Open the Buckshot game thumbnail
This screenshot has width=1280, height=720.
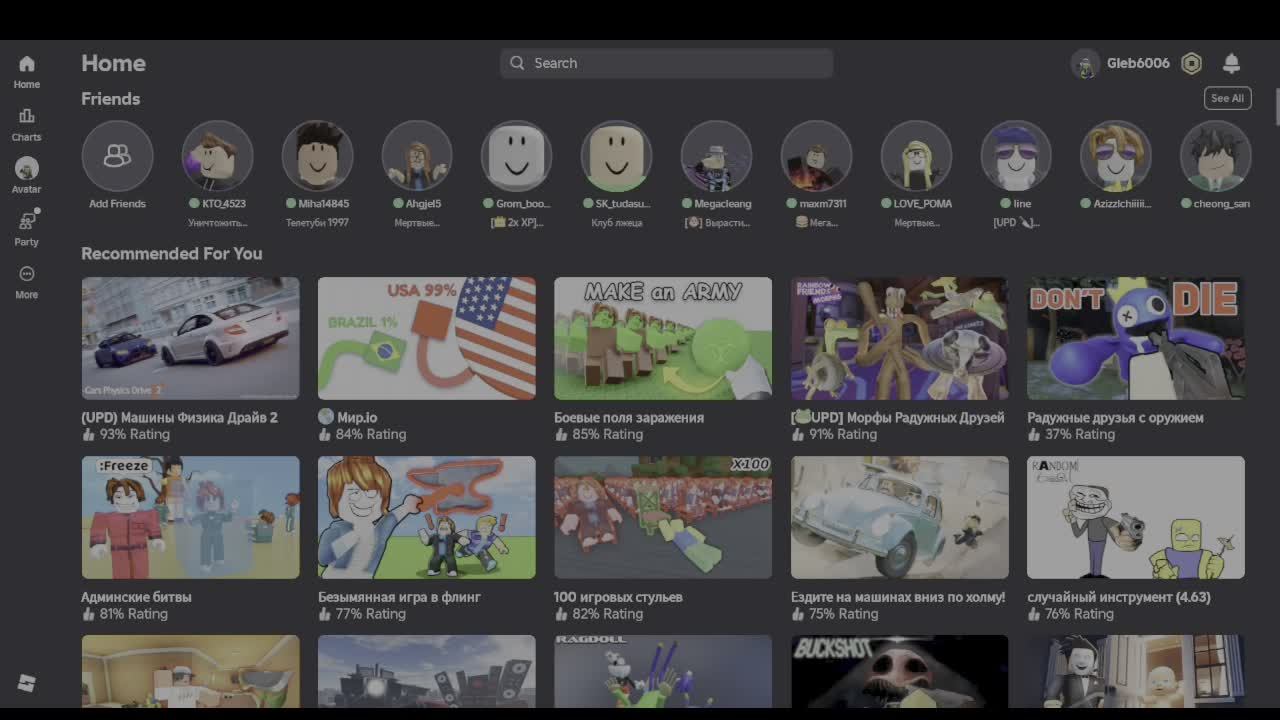tap(900, 672)
